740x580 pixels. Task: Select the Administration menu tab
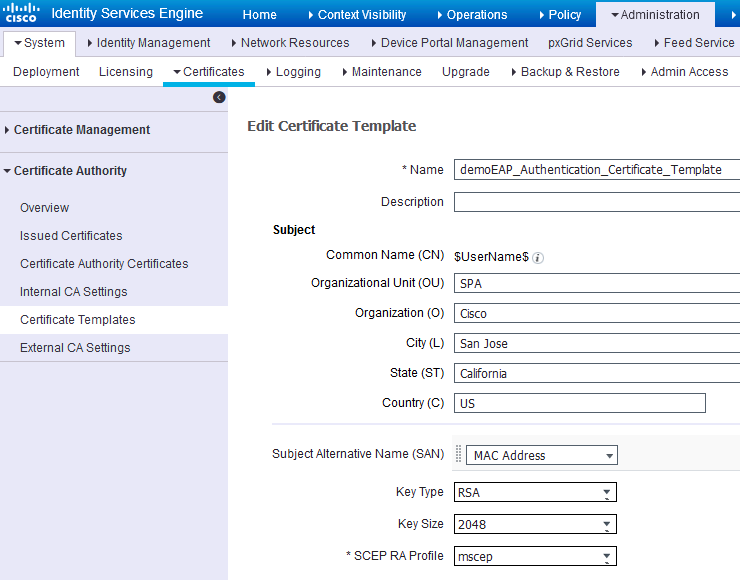click(656, 15)
